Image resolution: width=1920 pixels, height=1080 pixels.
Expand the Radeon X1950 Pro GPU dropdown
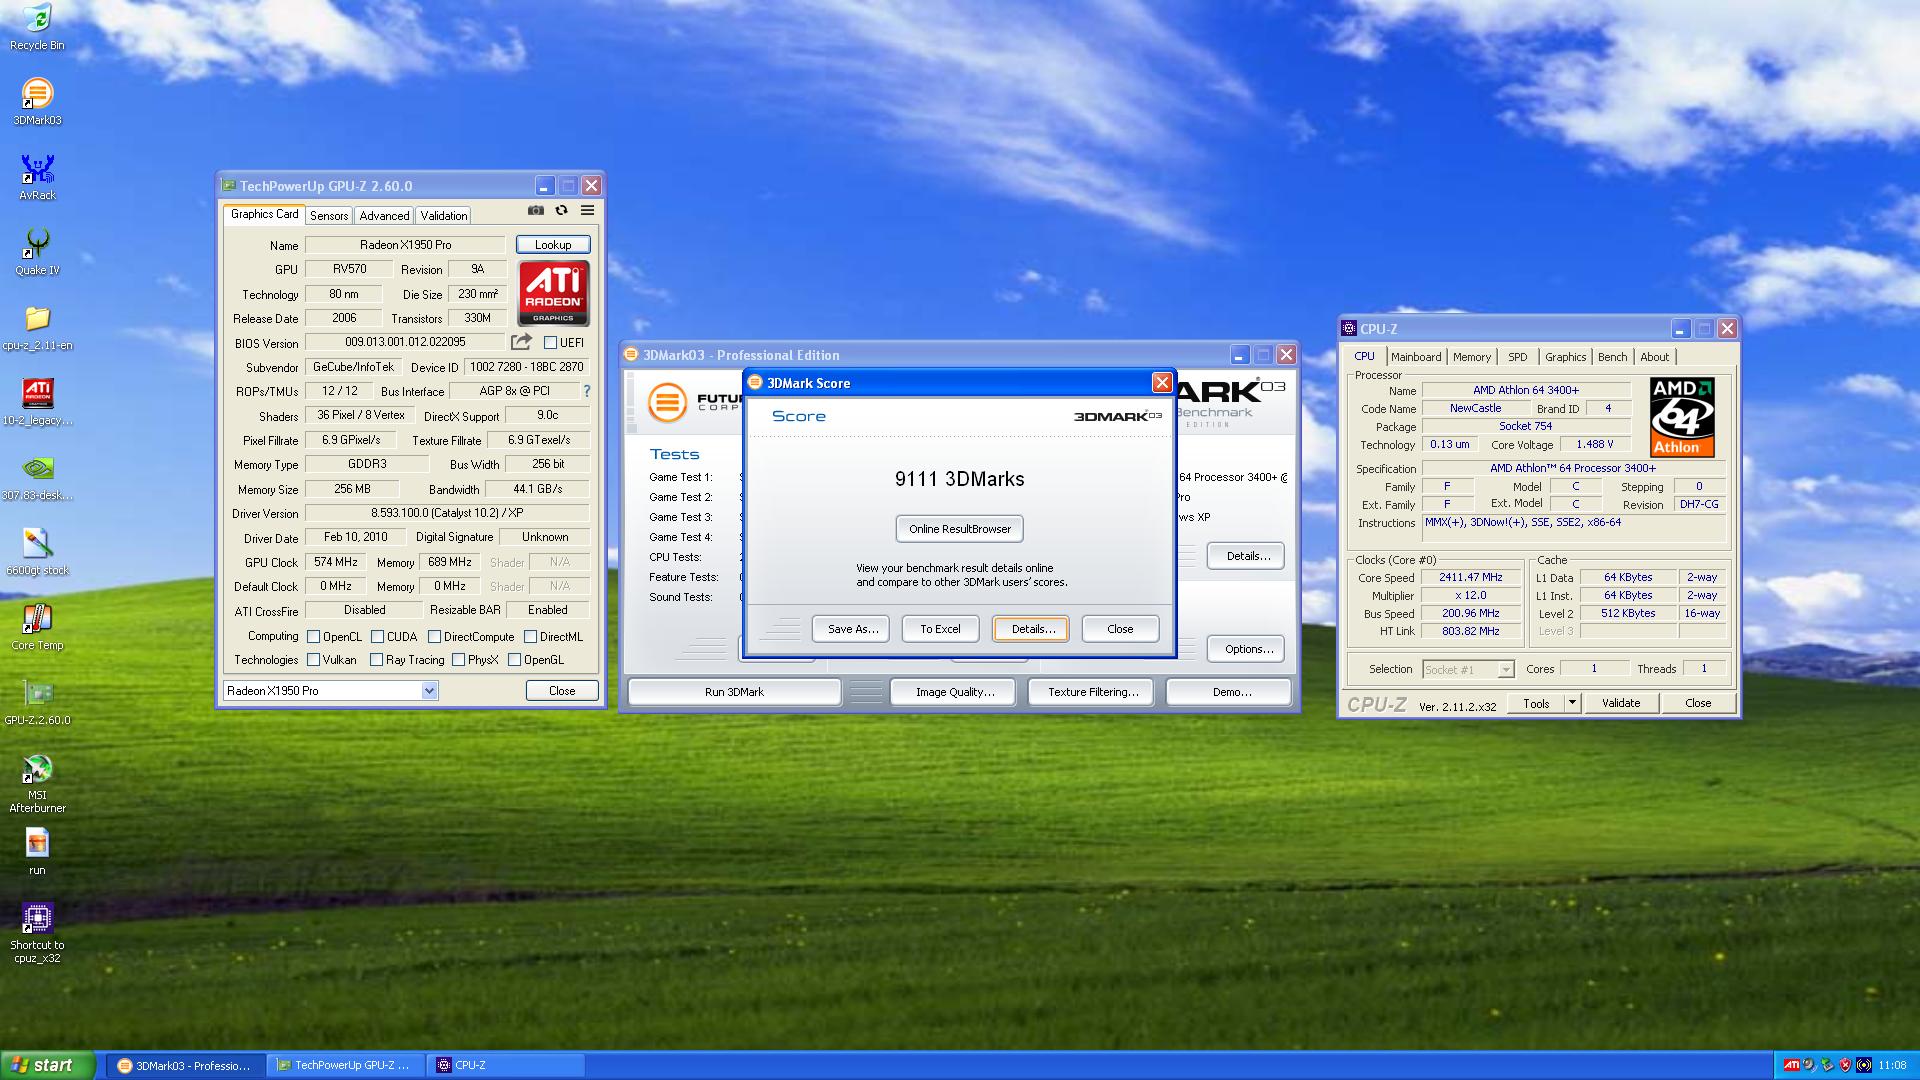tap(429, 691)
